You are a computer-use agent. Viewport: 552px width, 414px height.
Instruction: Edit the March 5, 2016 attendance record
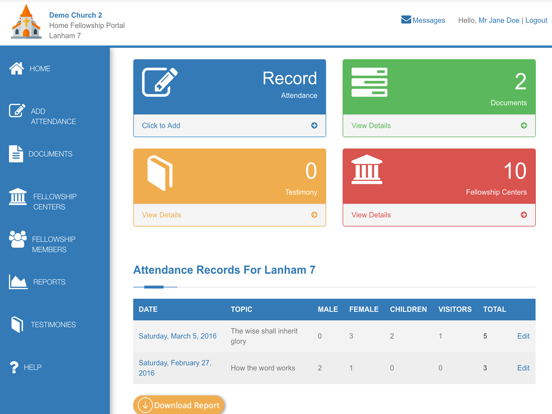point(523,336)
